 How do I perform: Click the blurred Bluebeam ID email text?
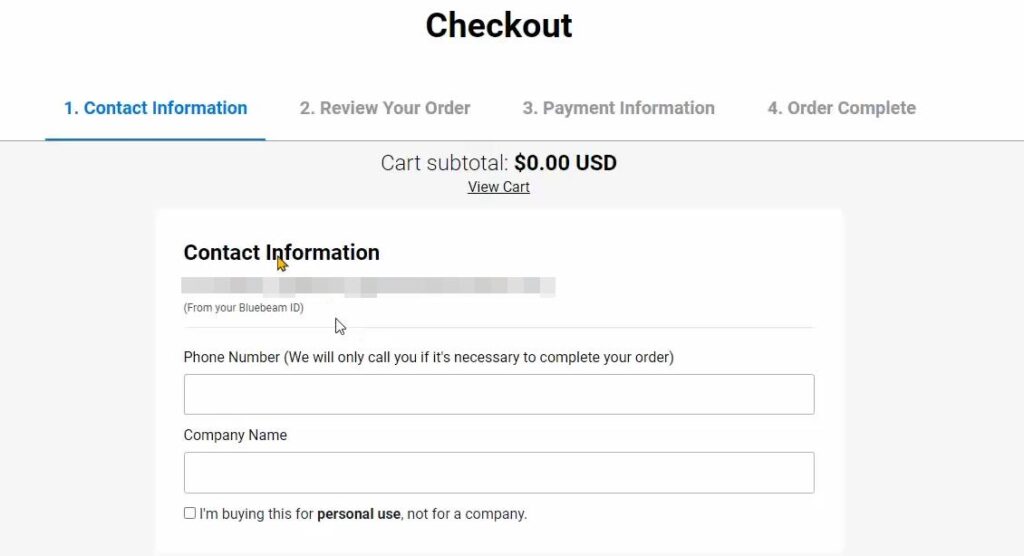coord(368,287)
